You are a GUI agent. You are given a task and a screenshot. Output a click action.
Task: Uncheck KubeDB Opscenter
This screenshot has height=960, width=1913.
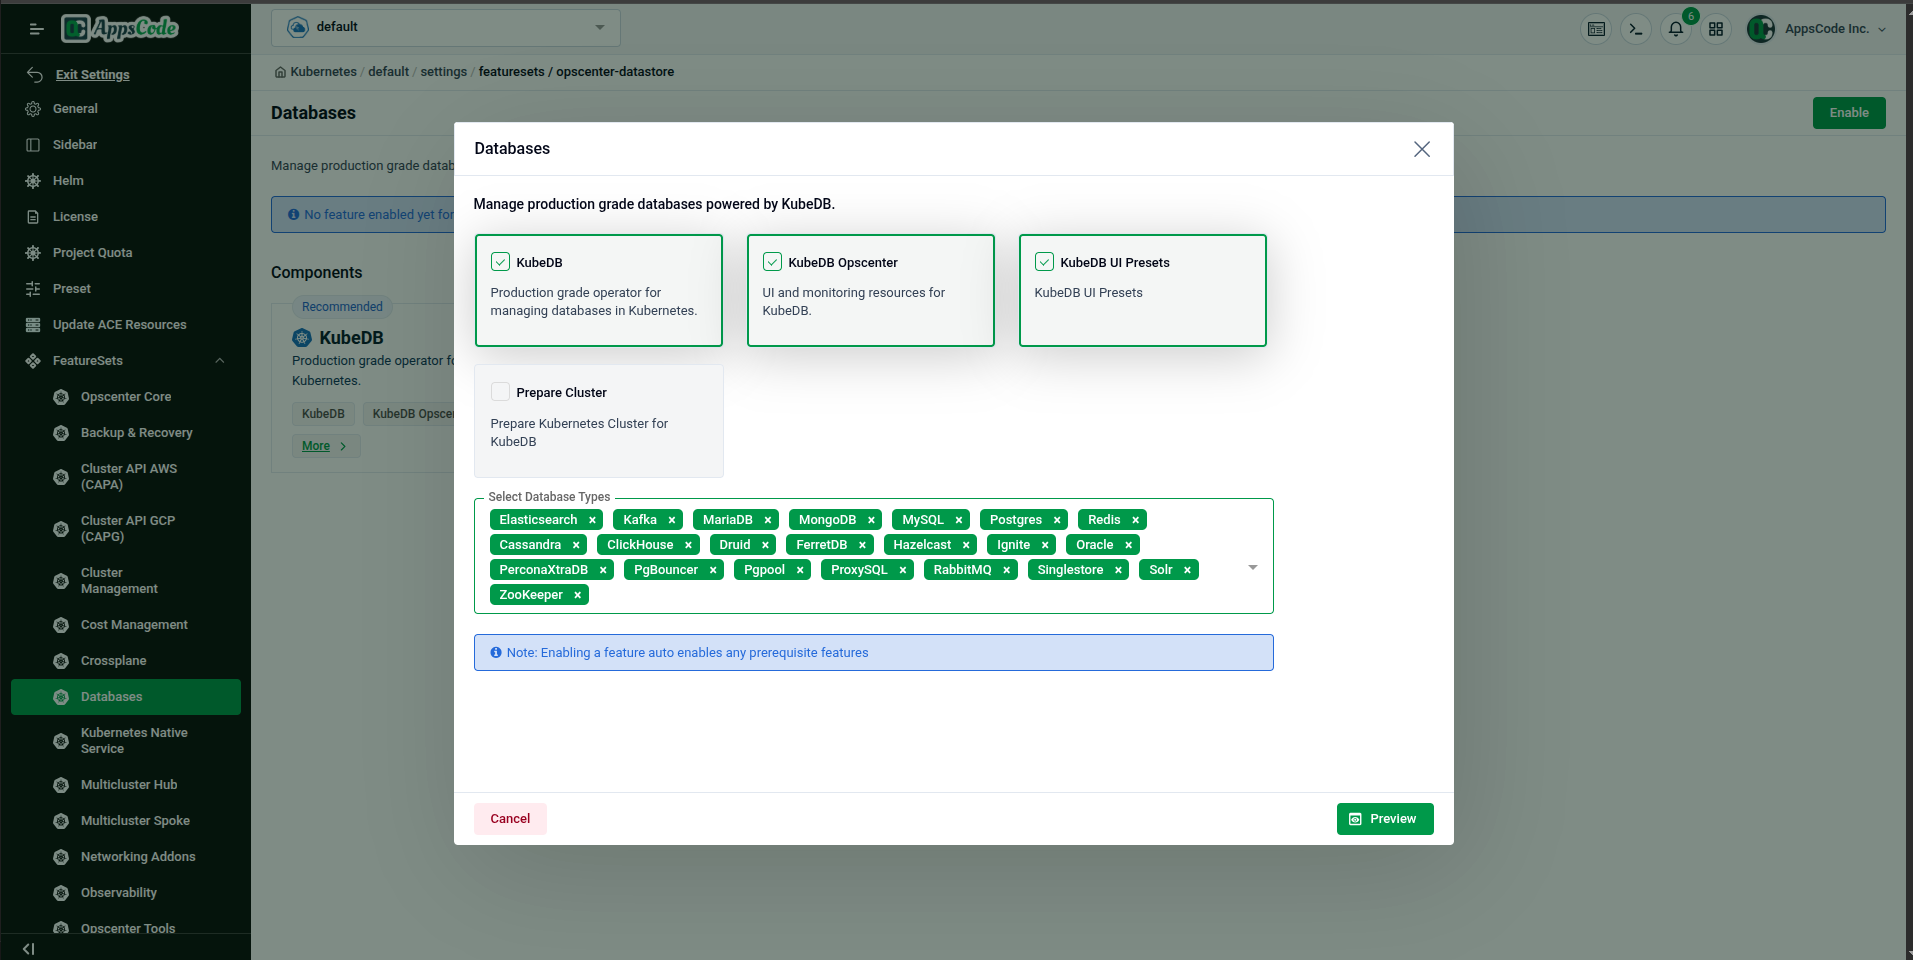pos(772,261)
